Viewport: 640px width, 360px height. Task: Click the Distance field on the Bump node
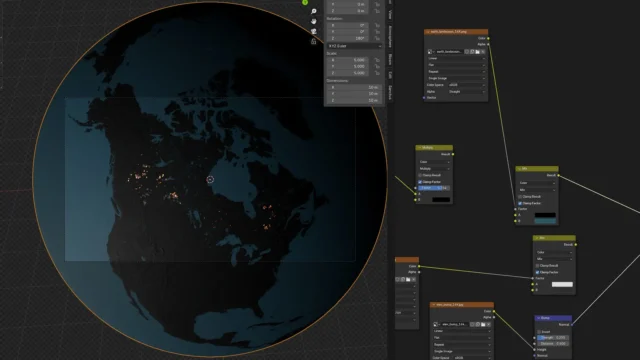[553, 344]
